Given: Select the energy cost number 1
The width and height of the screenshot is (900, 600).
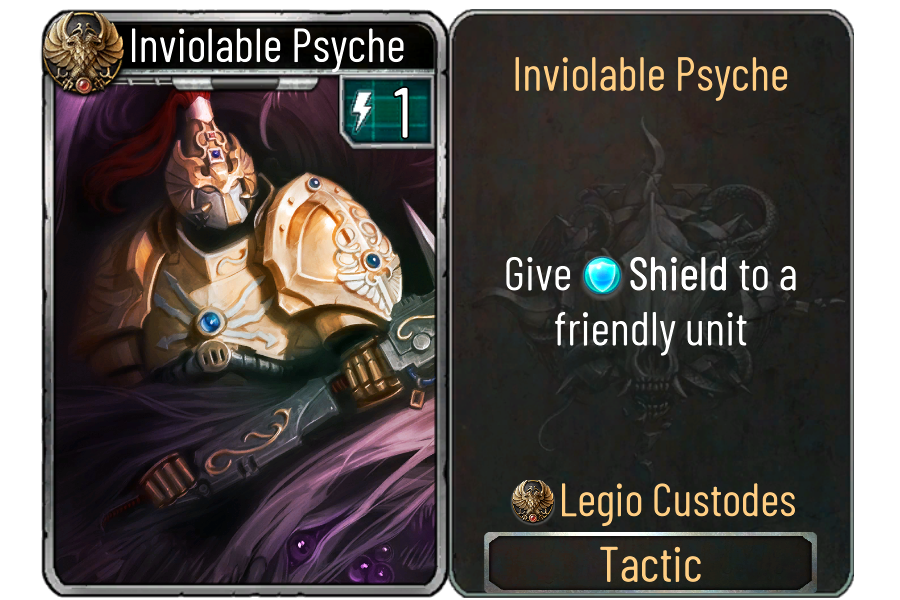Looking at the screenshot, I should (404, 111).
